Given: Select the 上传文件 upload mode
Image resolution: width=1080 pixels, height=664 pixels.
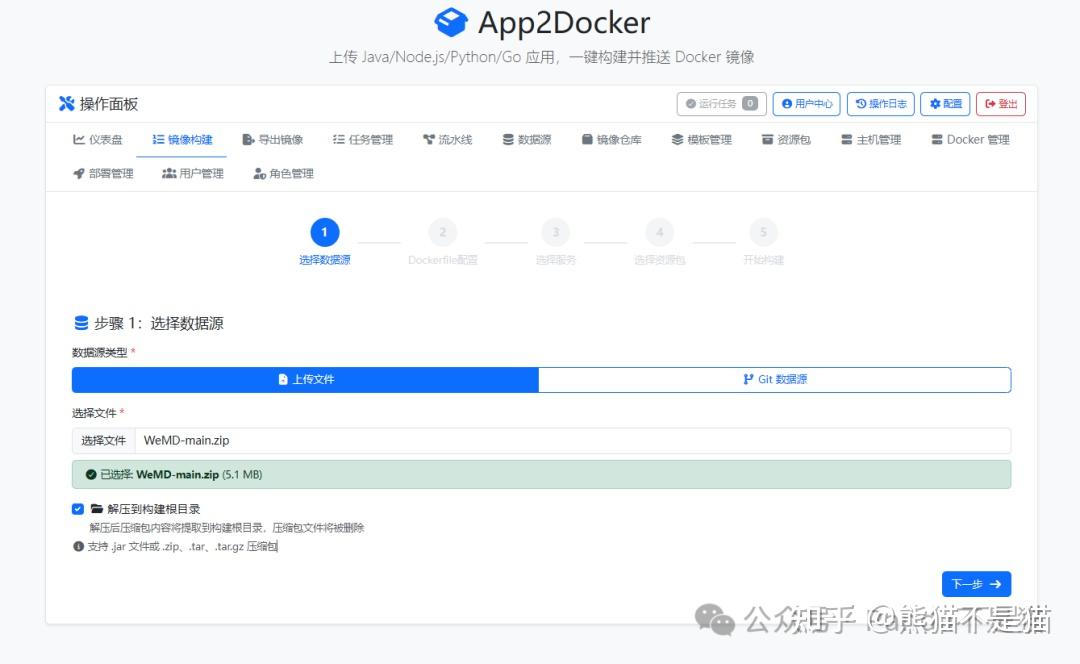Looking at the screenshot, I should click(304, 380).
